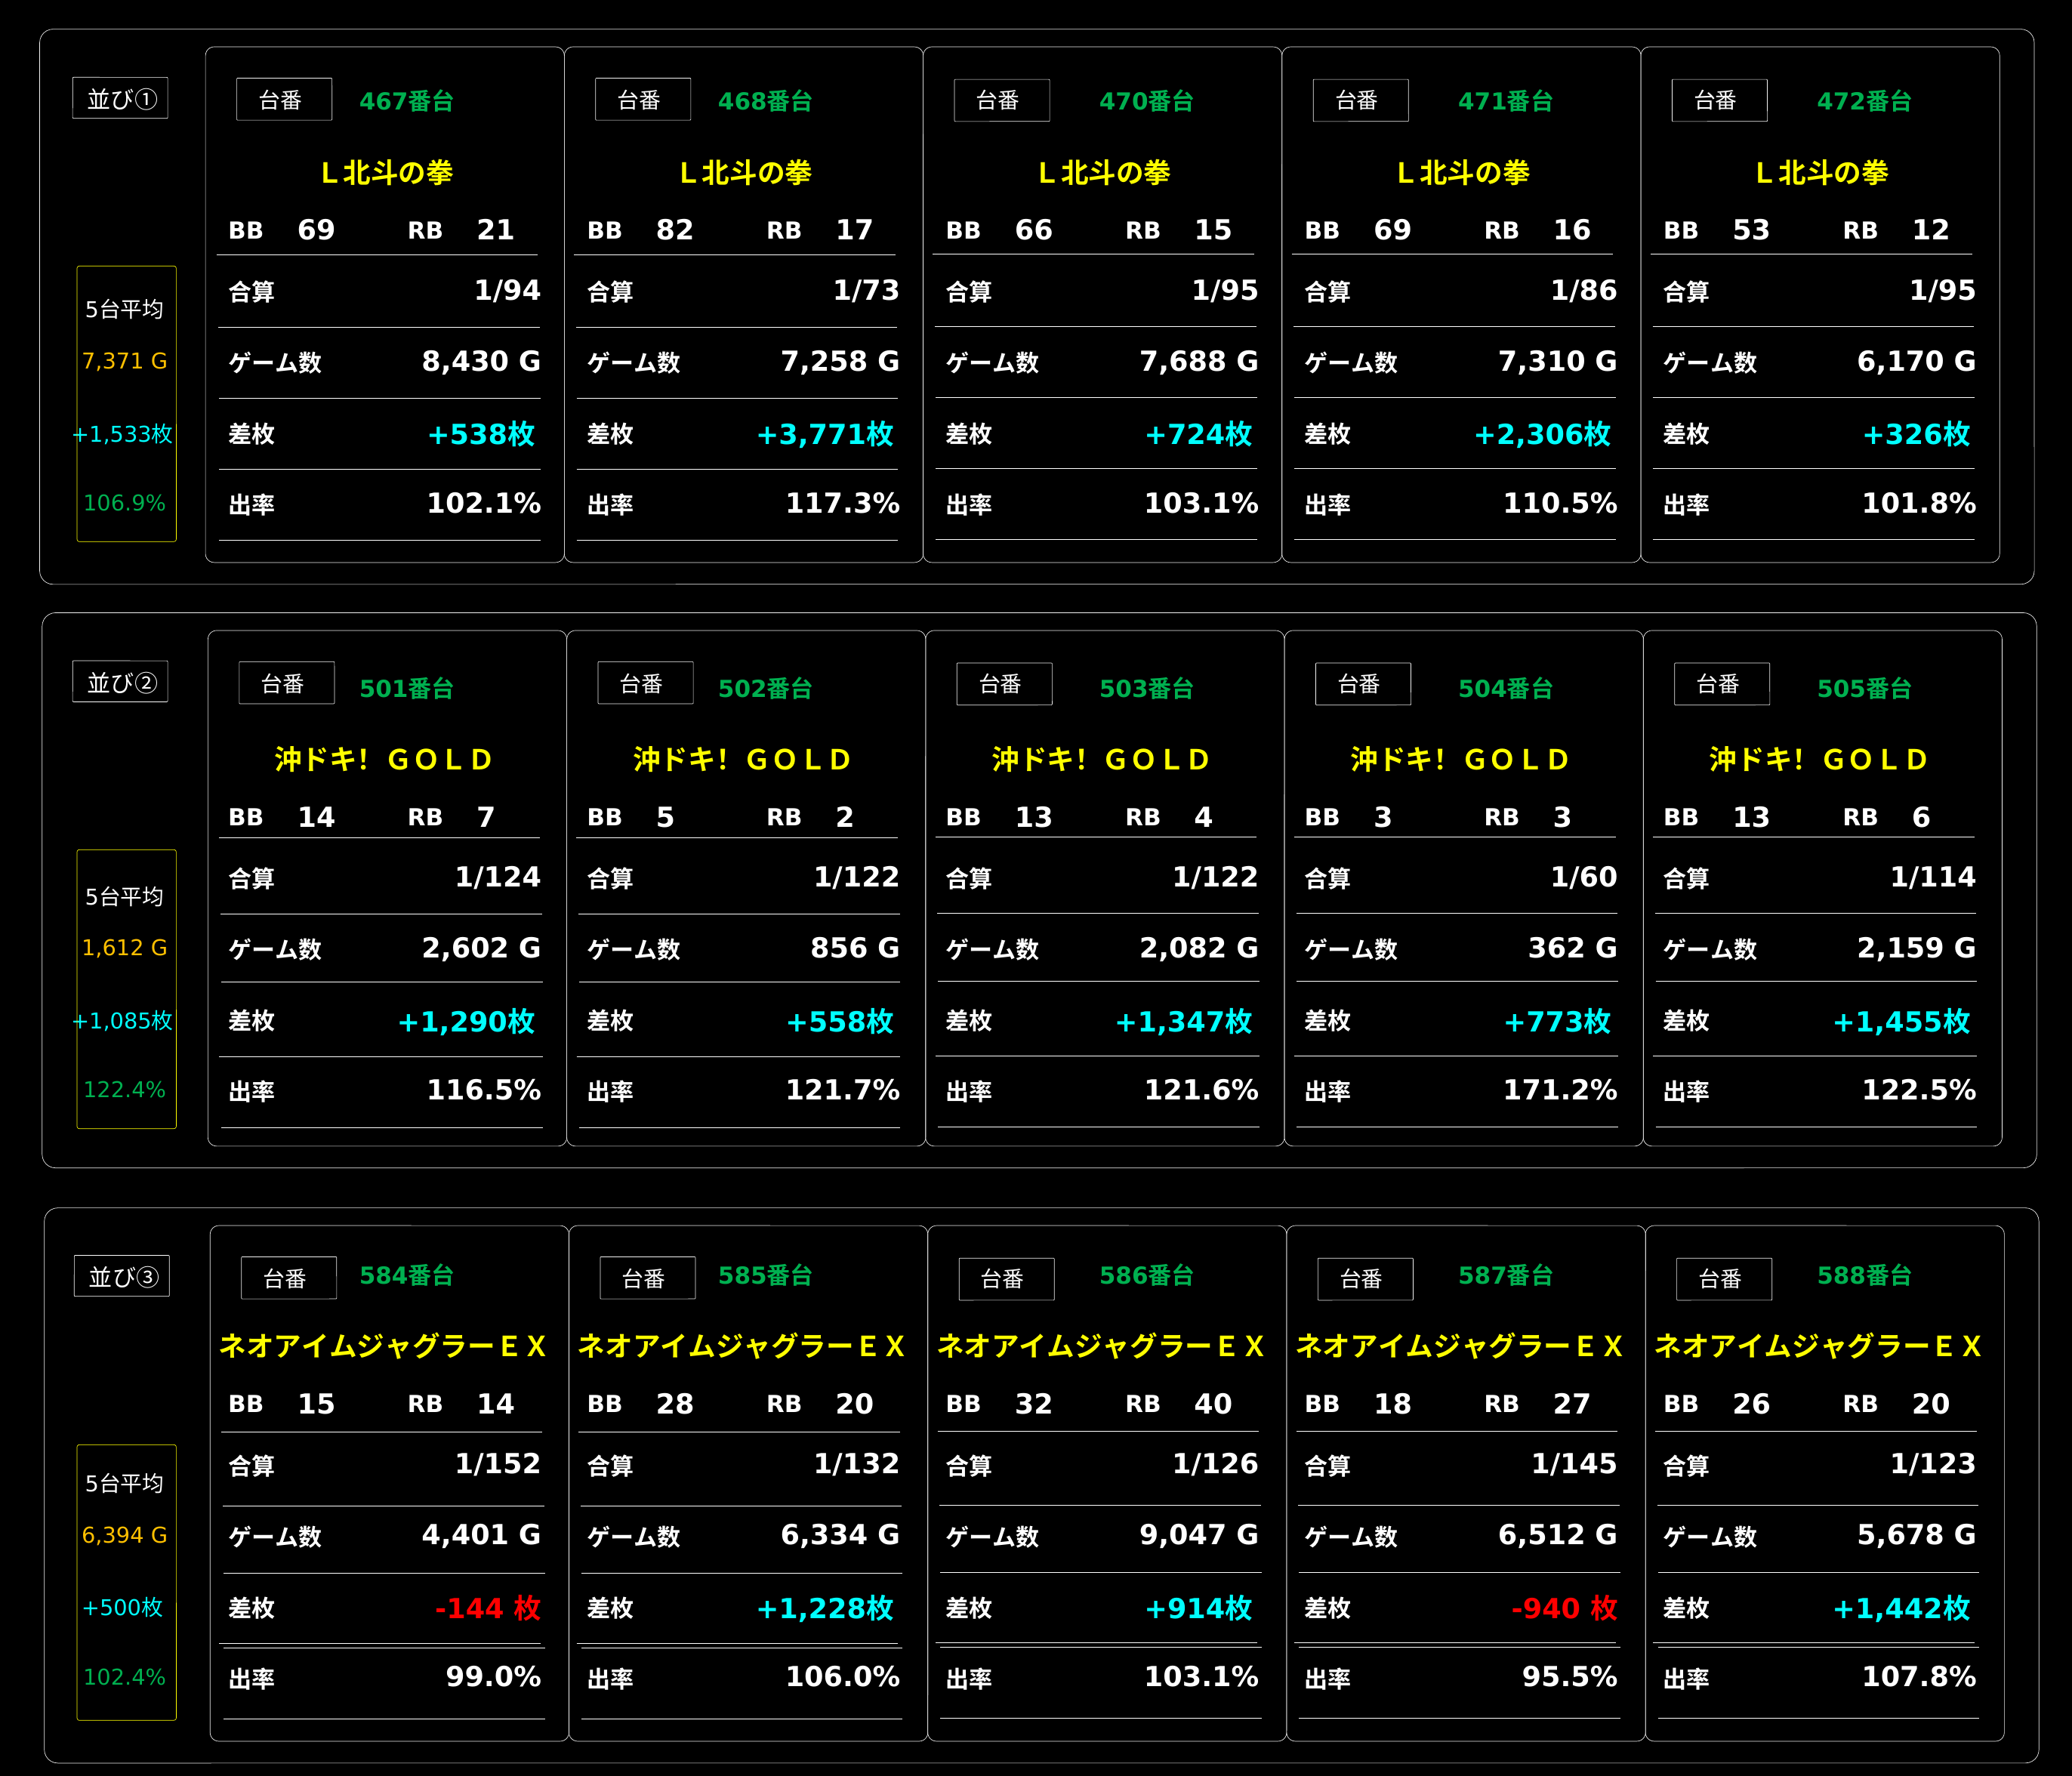The height and width of the screenshot is (1776, 2072).
Task: Click the 107.8% payout rate
Action: (1919, 1677)
